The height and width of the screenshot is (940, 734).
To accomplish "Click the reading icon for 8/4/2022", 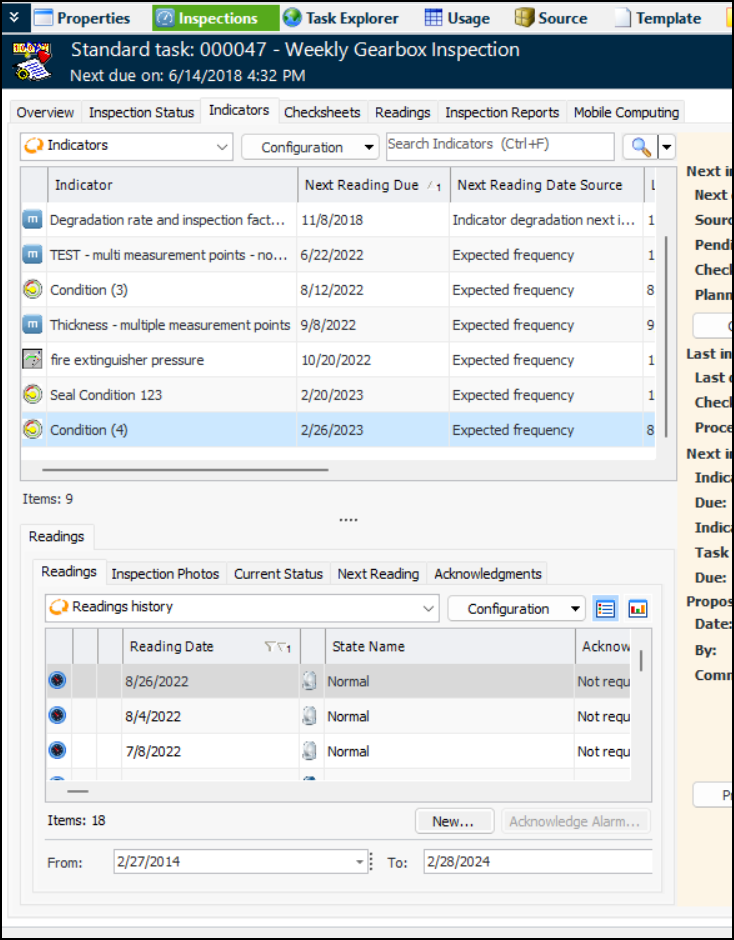I will [57, 716].
